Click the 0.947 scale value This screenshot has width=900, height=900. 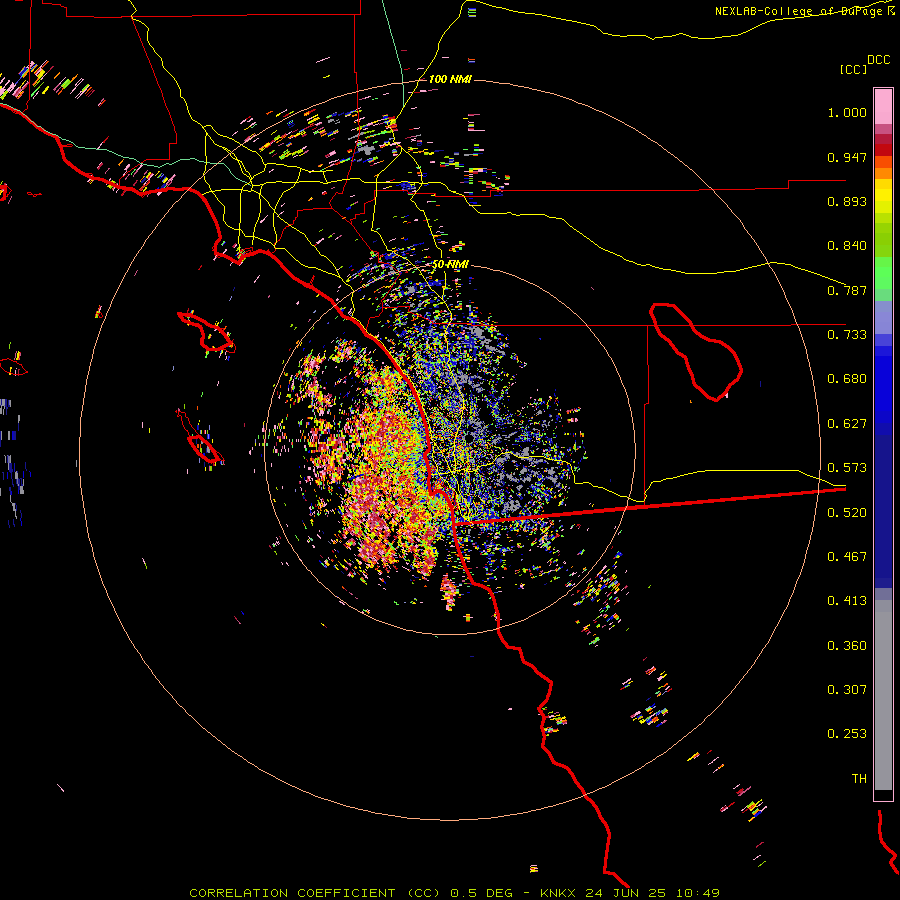pyautogui.click(x=847, y=157)
